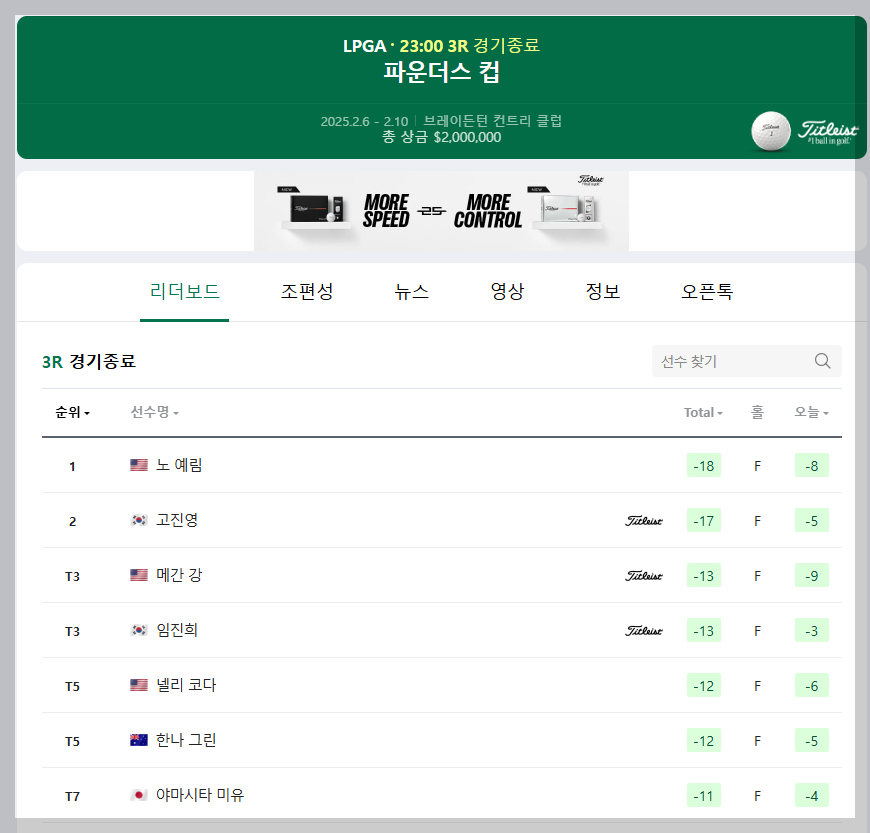Click the -18 total score of 노 예림
Screen dimensions: 870x833
pos(704,466)
